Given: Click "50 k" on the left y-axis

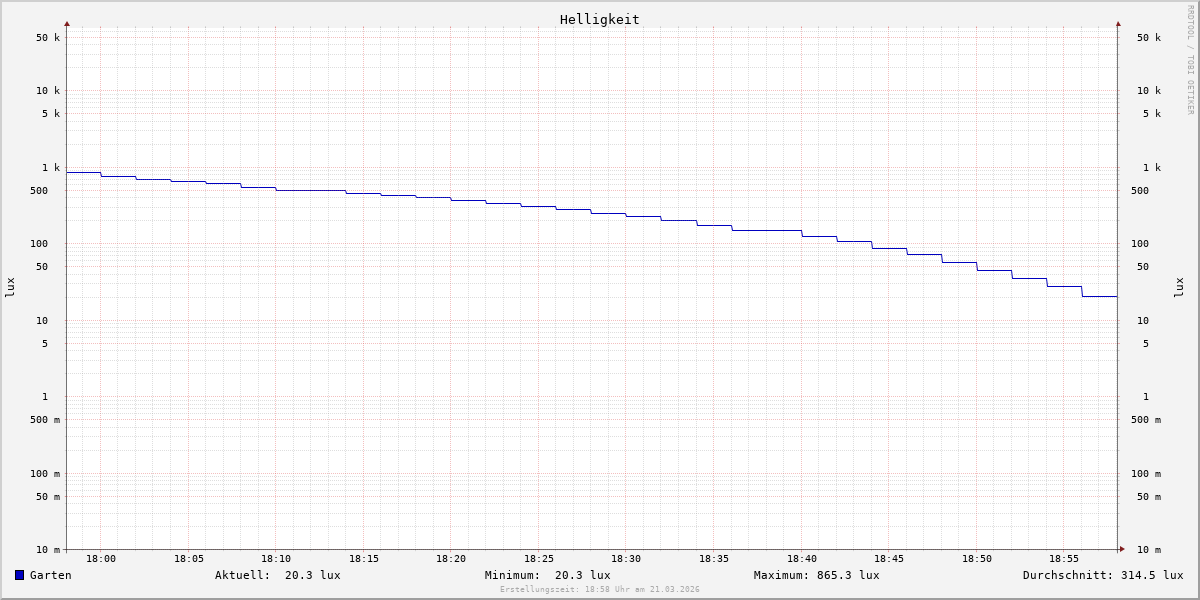Looking at the screenshot, I should tap(48, 38).
